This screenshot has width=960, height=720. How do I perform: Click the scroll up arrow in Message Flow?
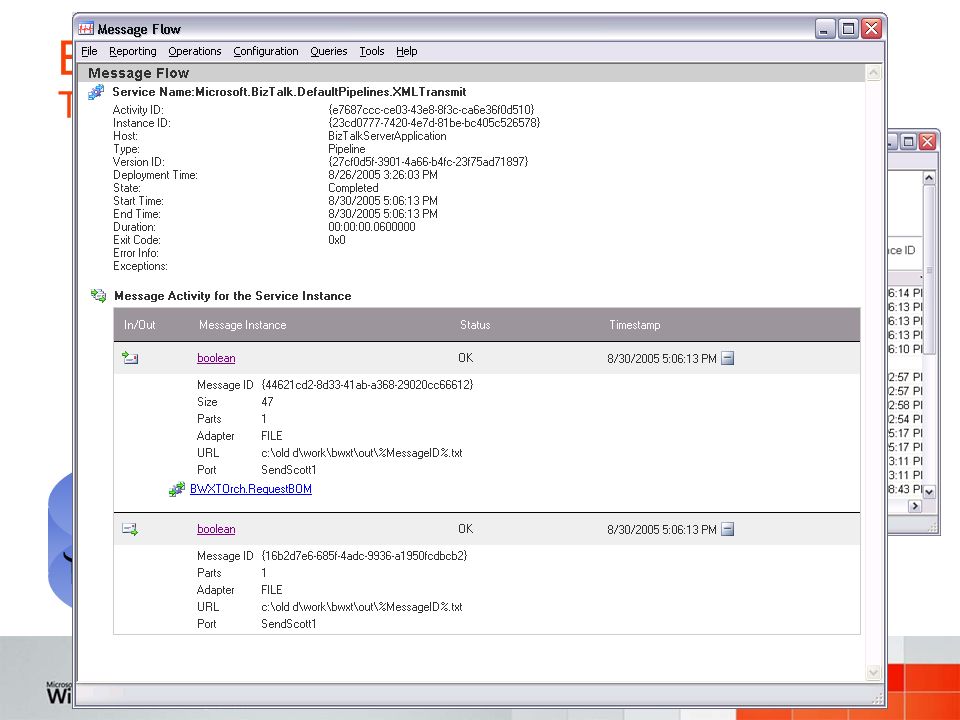pos(874,73)
